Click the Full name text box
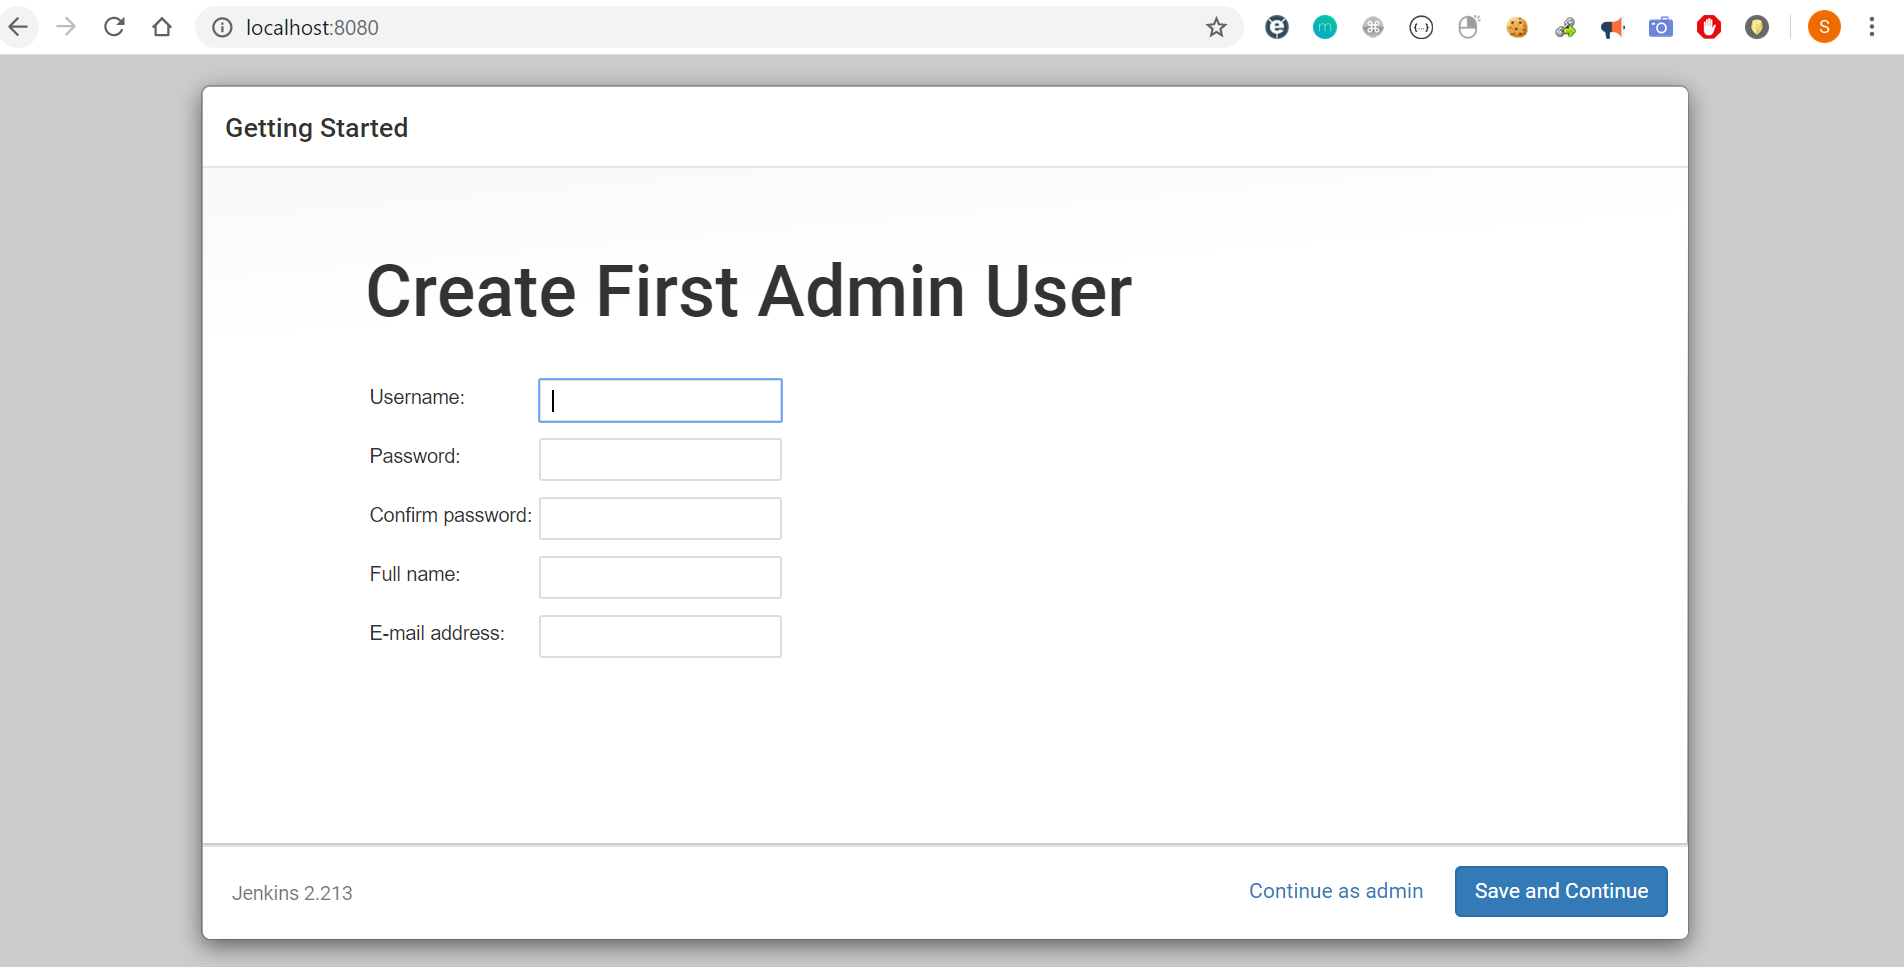Viewport: 1904px width, 967px height. (x=660, y=577)
